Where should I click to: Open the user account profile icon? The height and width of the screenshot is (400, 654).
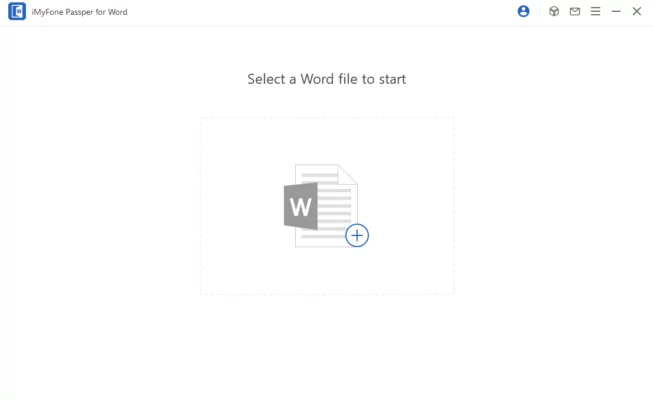coord(523,11)
